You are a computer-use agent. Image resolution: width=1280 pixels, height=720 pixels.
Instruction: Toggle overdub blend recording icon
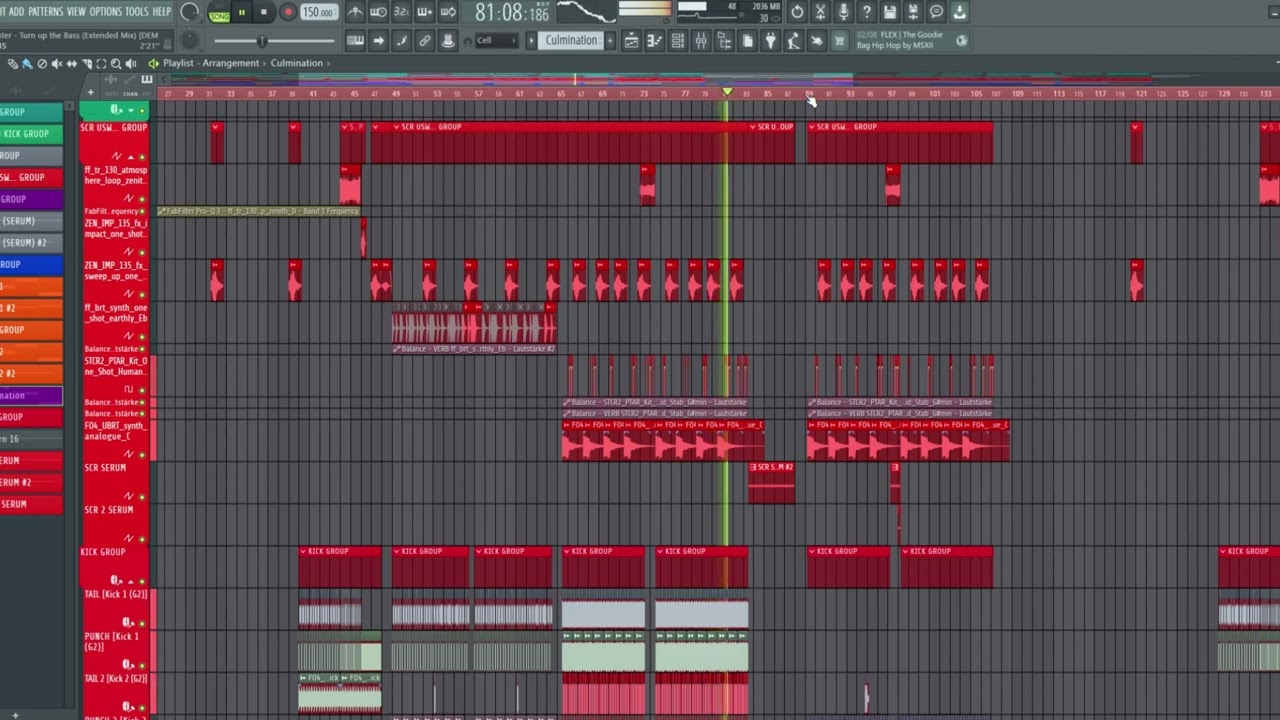[424, 12]
